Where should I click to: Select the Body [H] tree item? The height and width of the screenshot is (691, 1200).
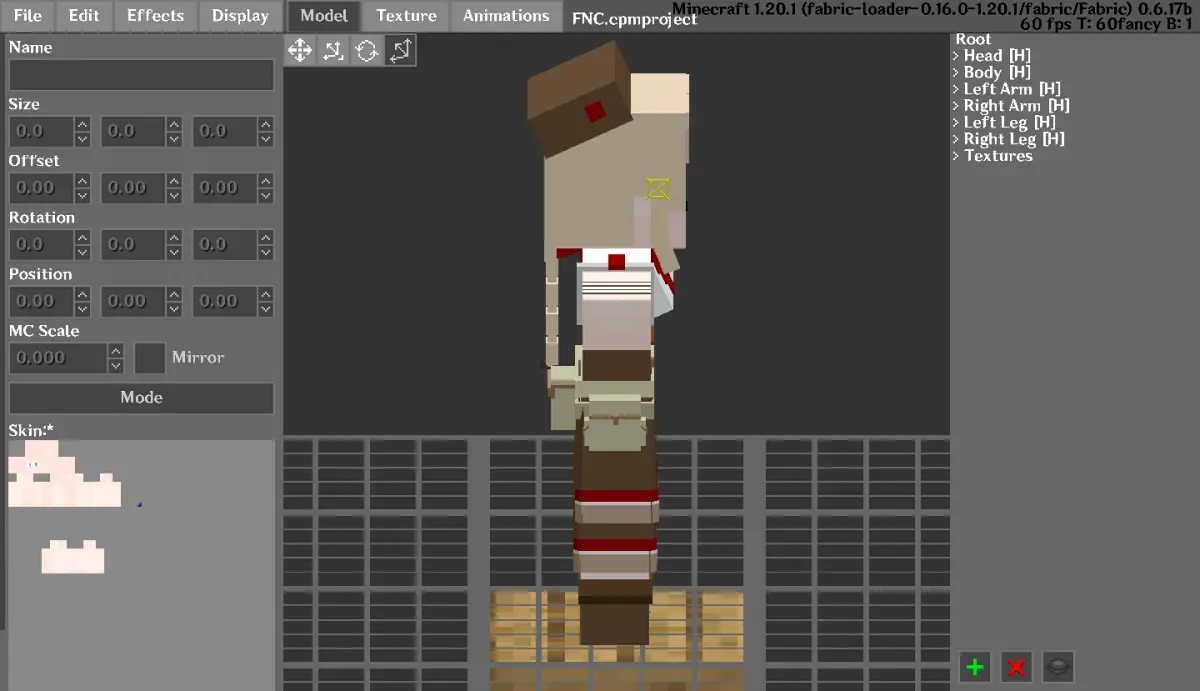(x=996, y=72)
